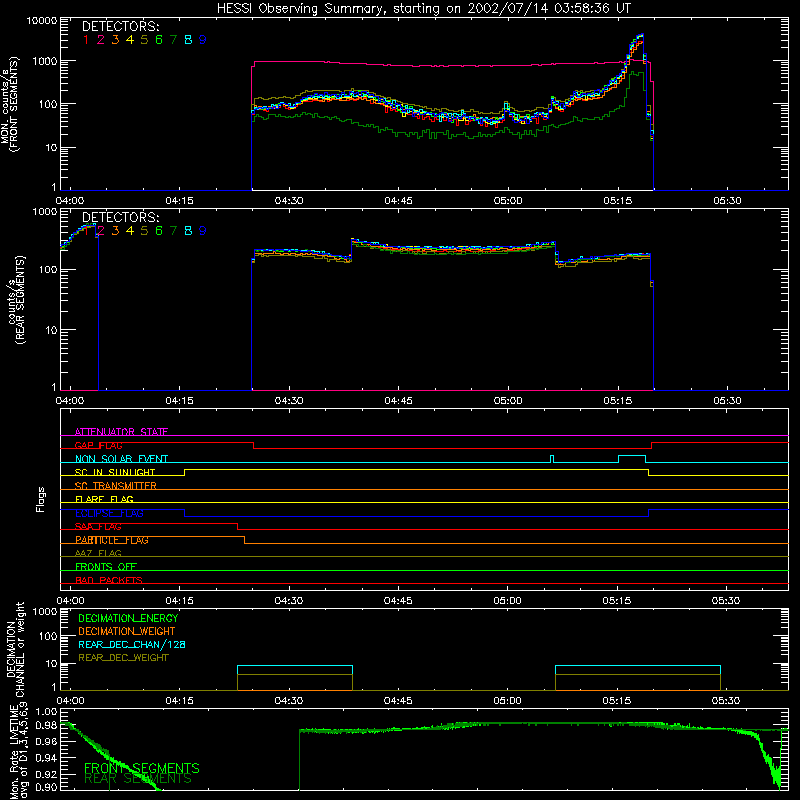Click 'DETECTORS:' legend in front segments plot

[121, 26]
